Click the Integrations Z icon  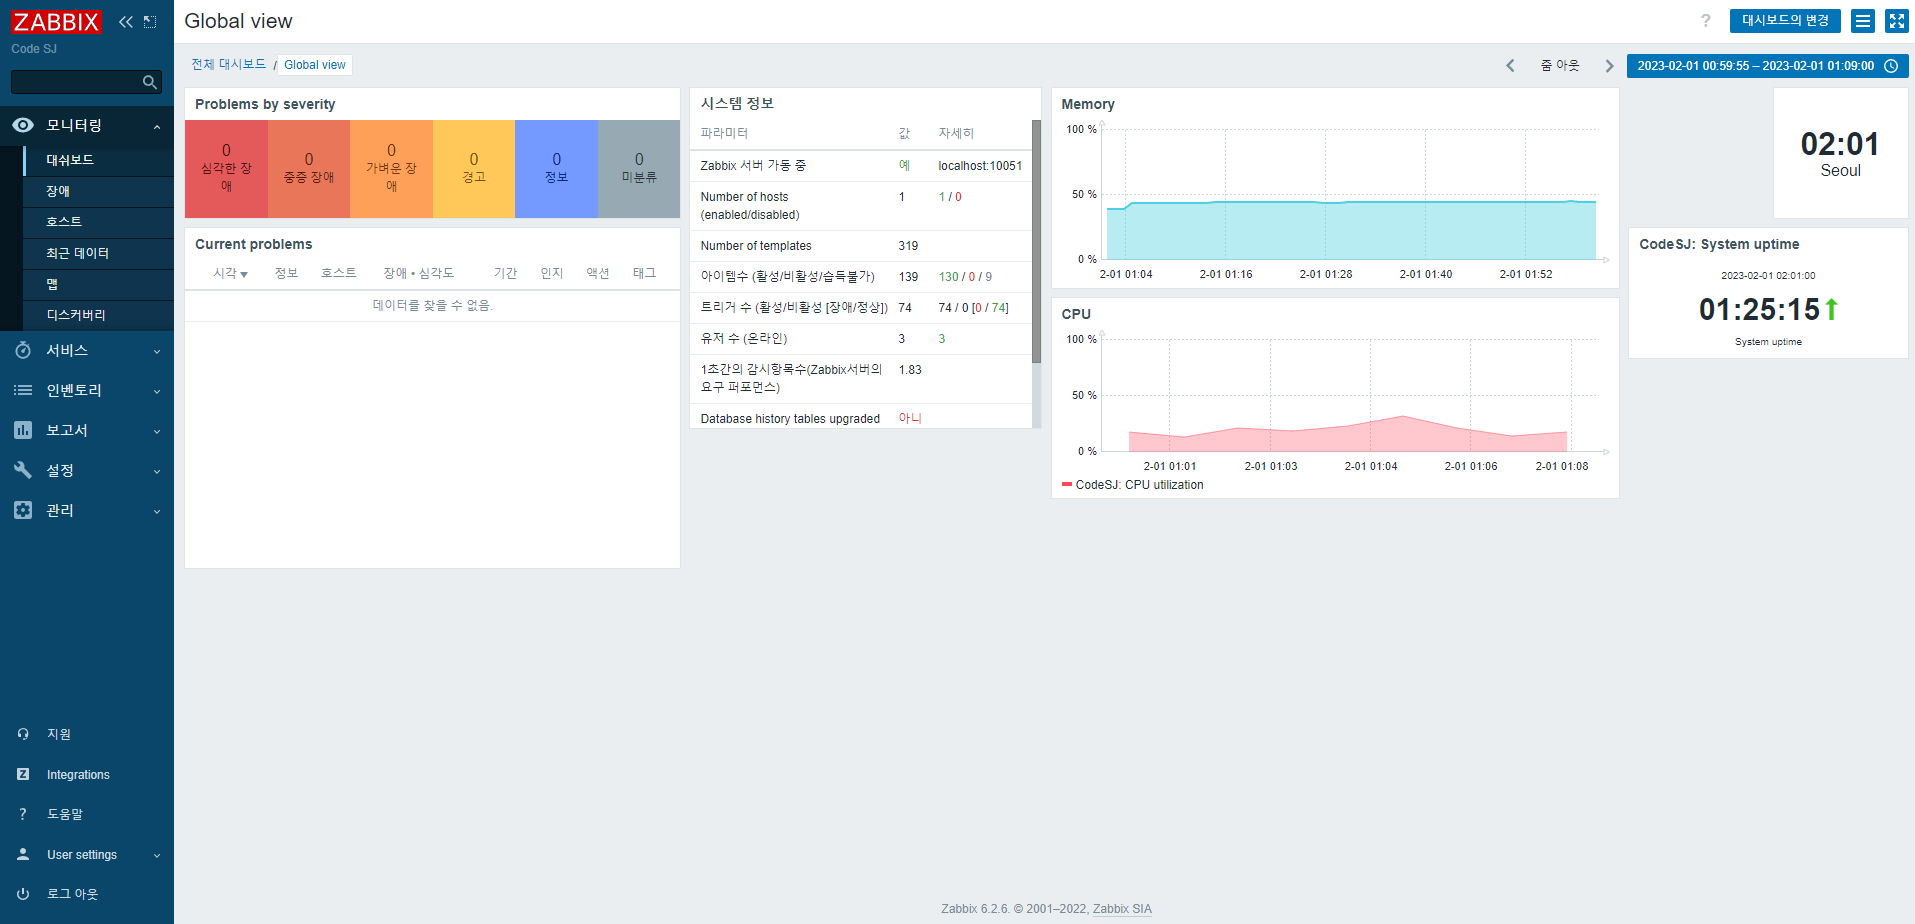click(x=23, y=774)
